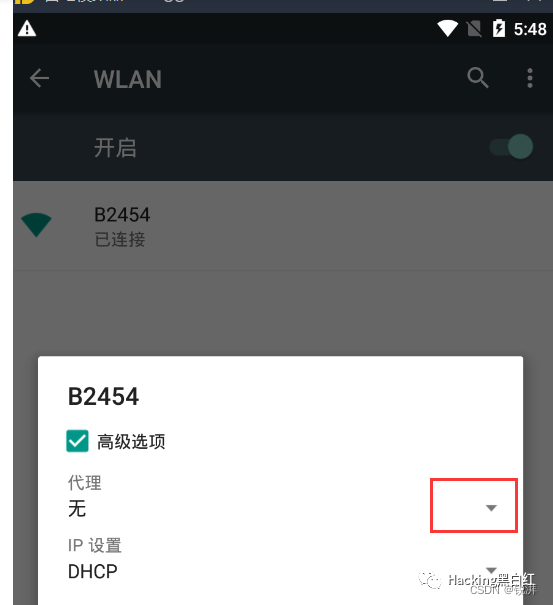Viewport: 553px width, 605px height.
Task: Tap the Wi-Fi signal status icon
Action: pyautogui.click(x=447, y=29)
